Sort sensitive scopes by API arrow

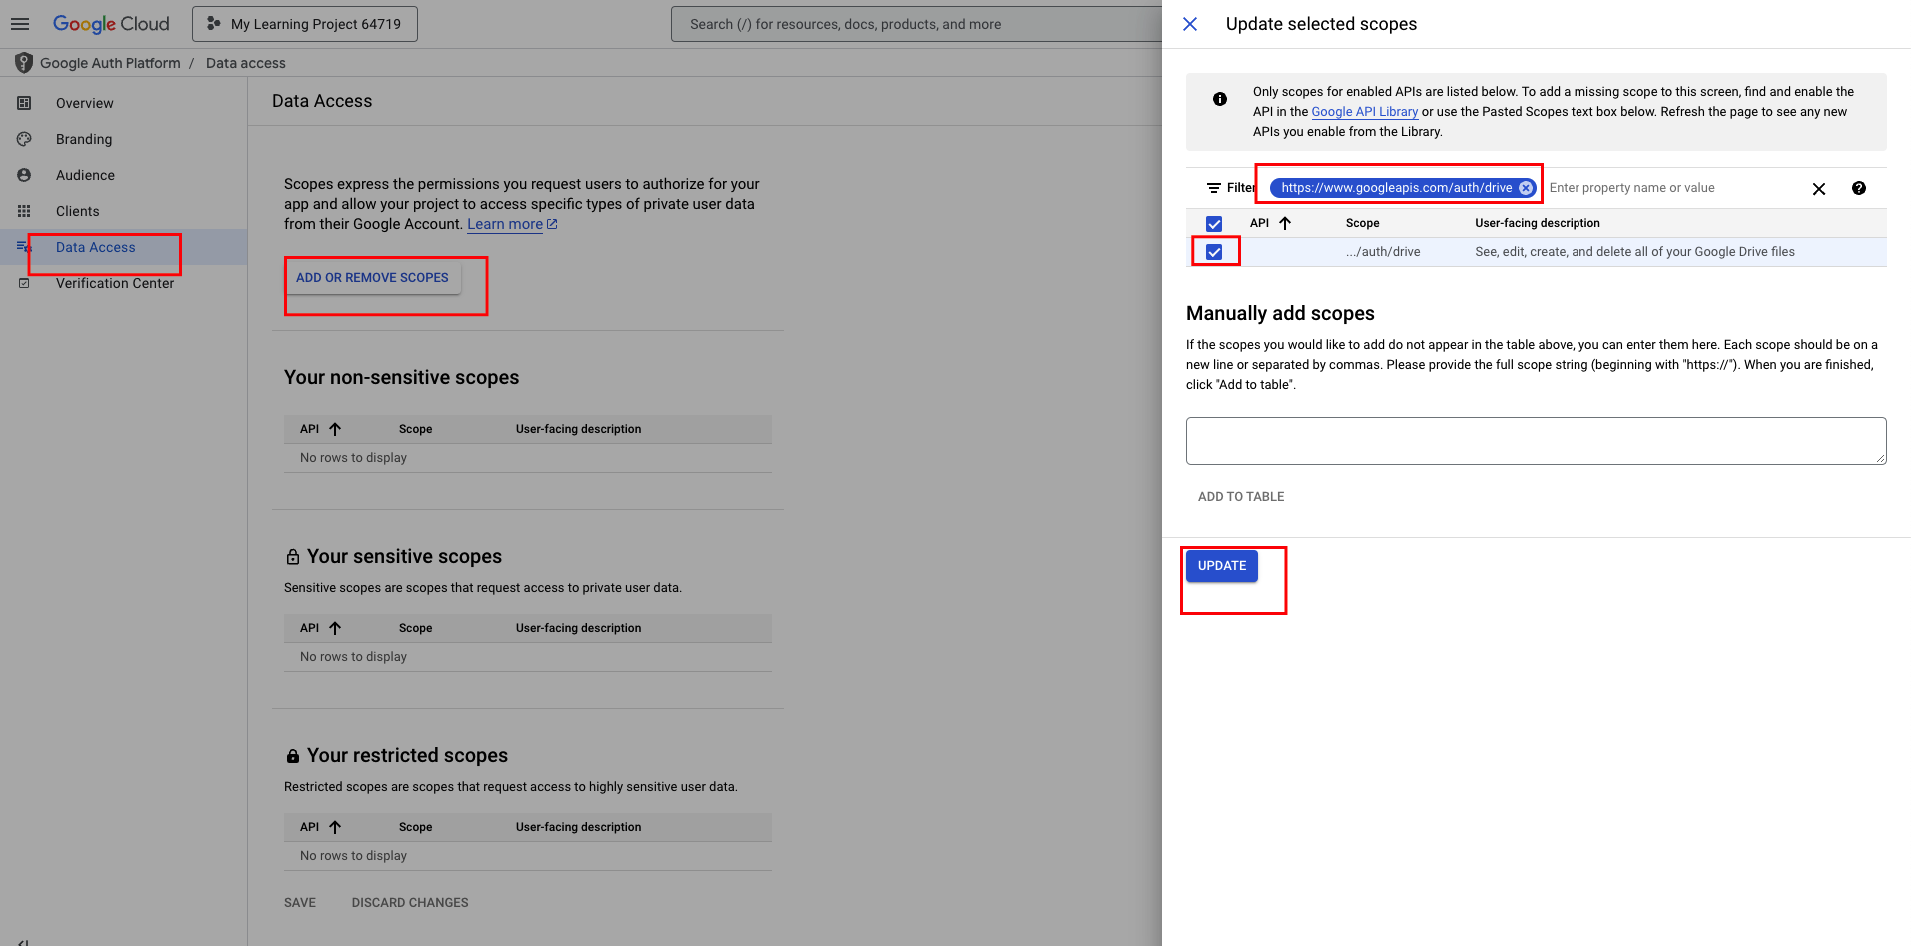click(335, 628)
